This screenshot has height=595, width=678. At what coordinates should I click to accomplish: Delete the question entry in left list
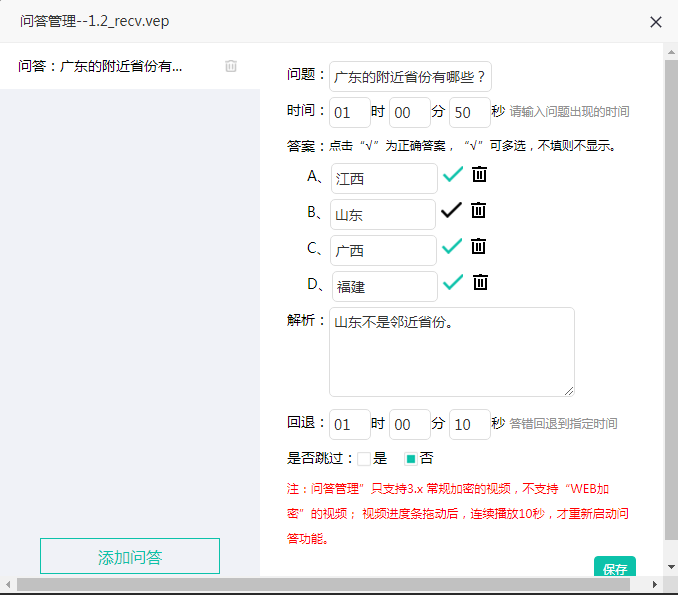point(231,66)
